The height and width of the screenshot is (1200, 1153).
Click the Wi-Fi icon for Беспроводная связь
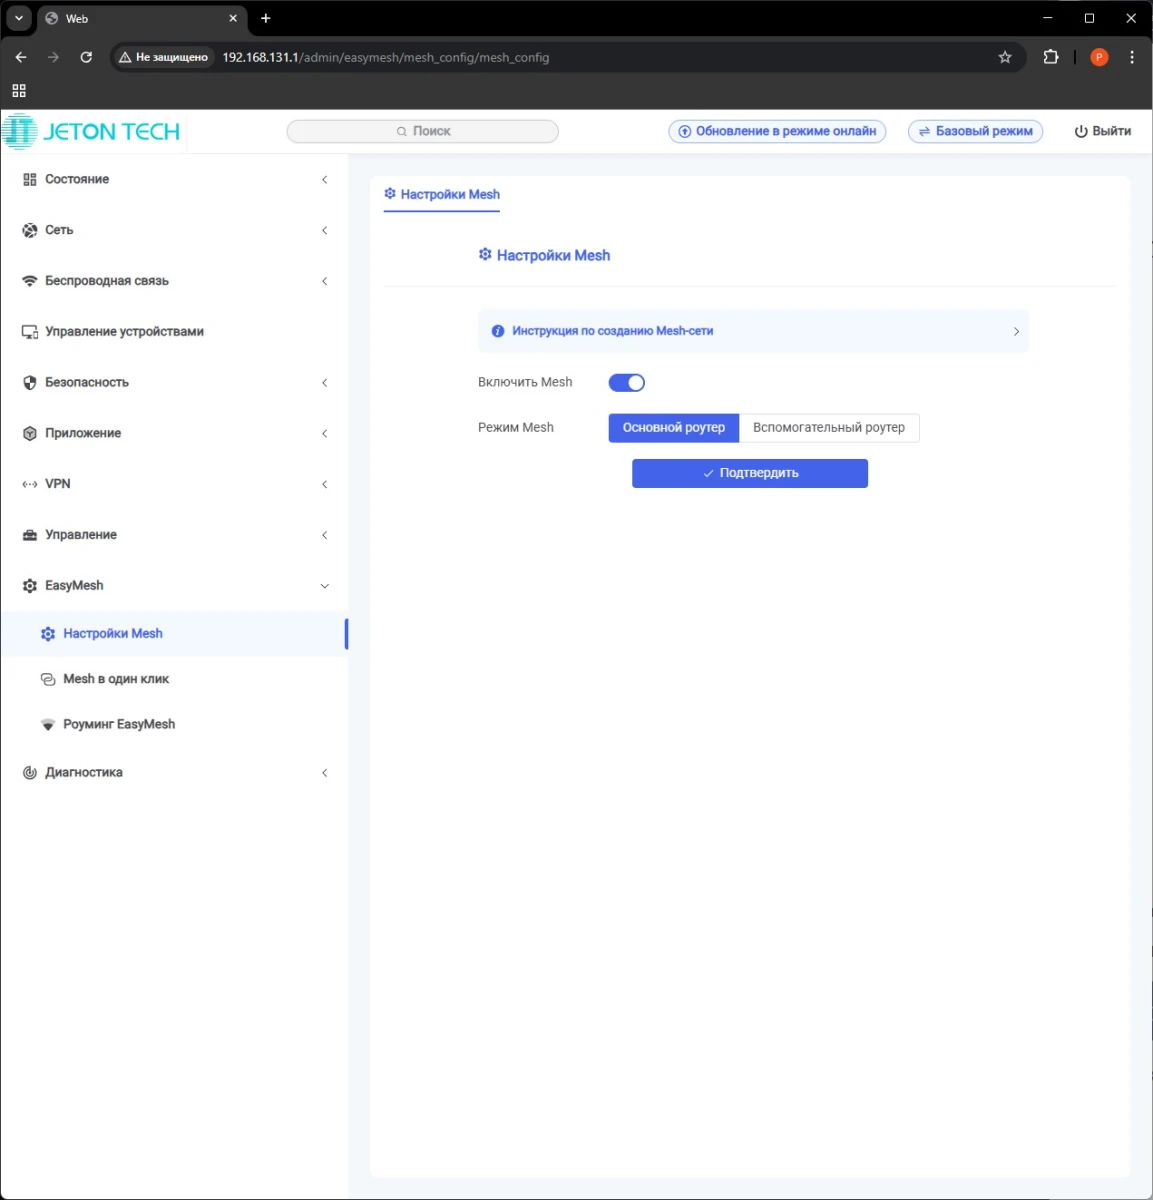[x=30, y=281]
